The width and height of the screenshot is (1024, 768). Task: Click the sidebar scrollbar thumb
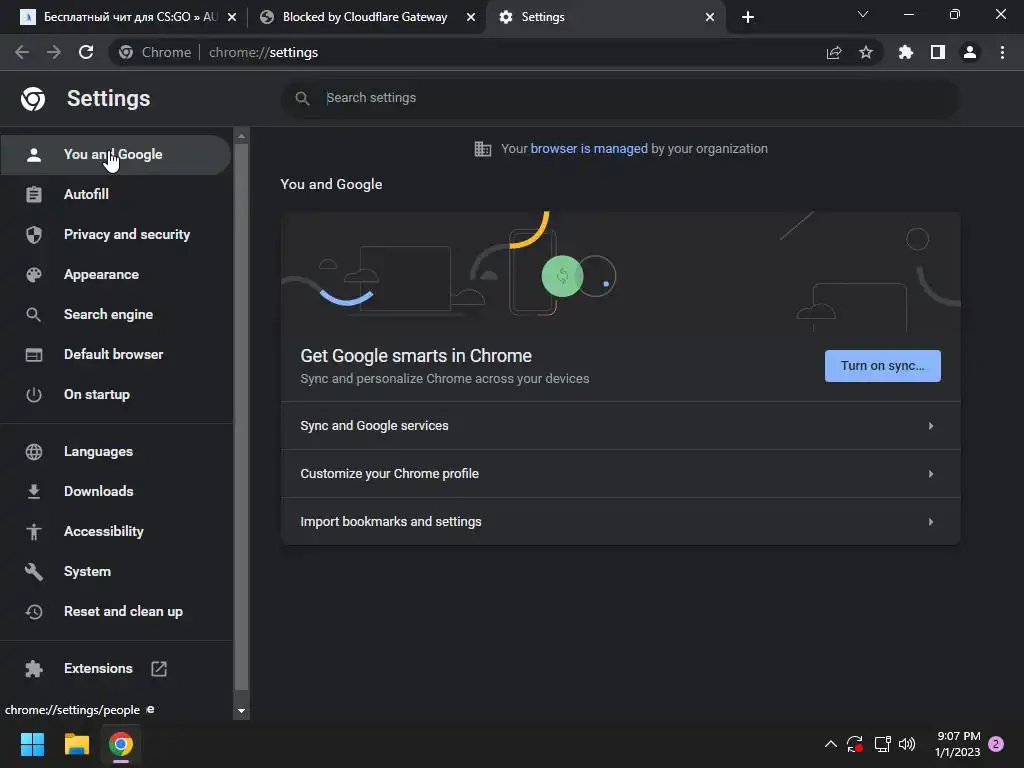click(x=242, y=417)
